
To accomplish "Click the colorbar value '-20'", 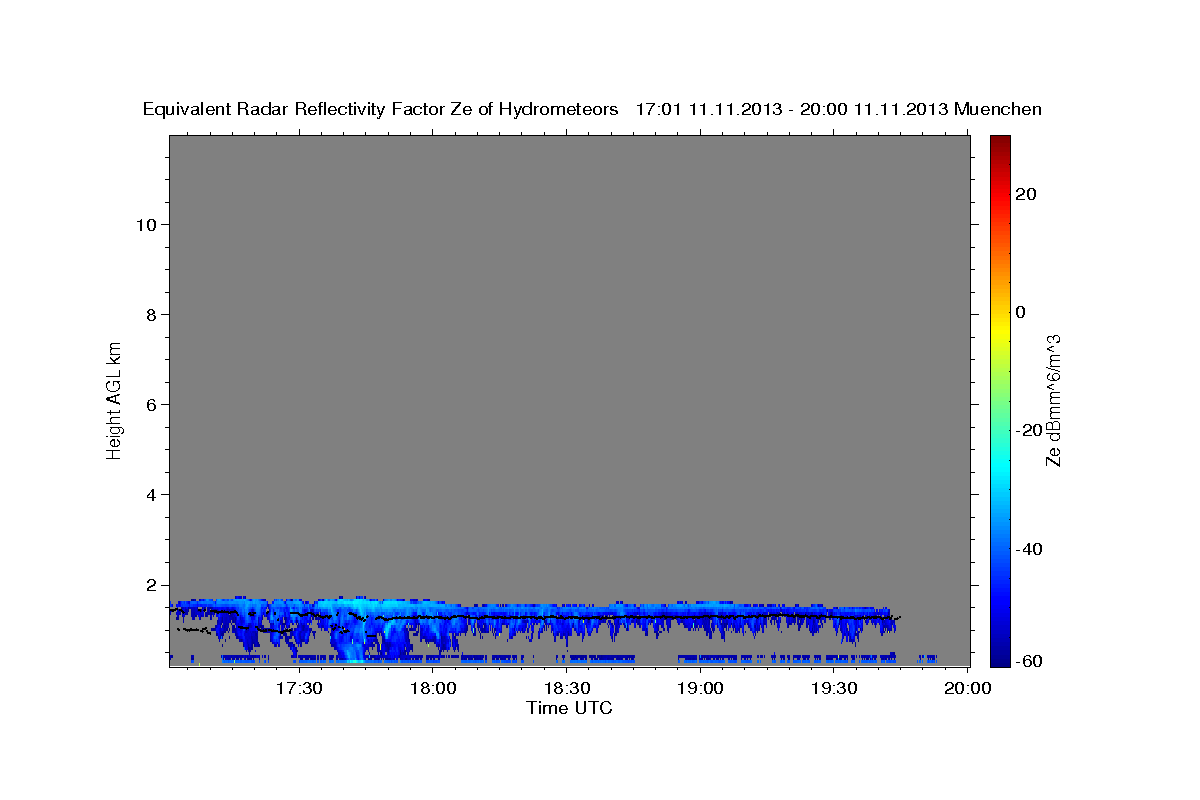I will [x=1029, y=430].
